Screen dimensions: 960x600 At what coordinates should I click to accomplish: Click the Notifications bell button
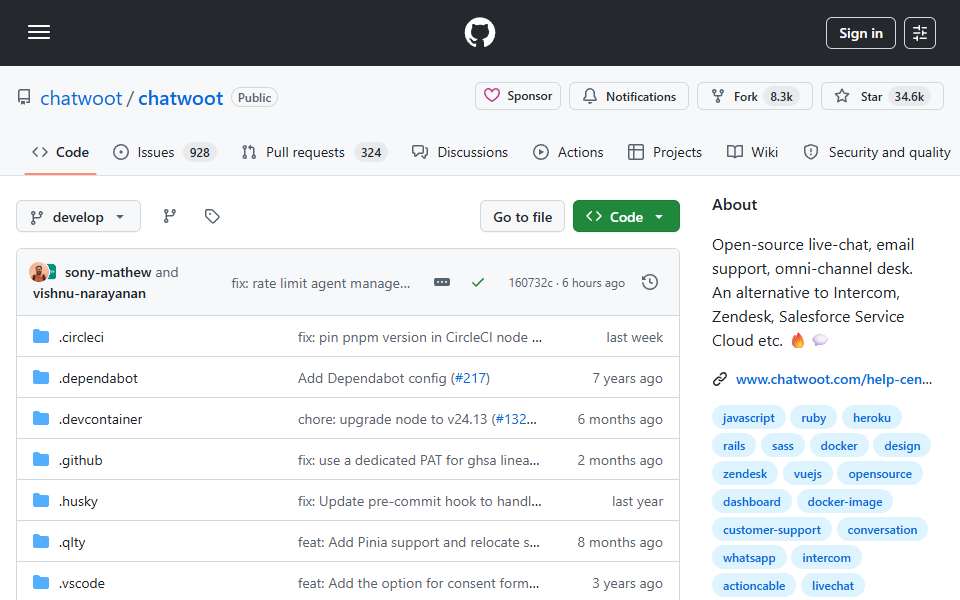click(629, 96)
